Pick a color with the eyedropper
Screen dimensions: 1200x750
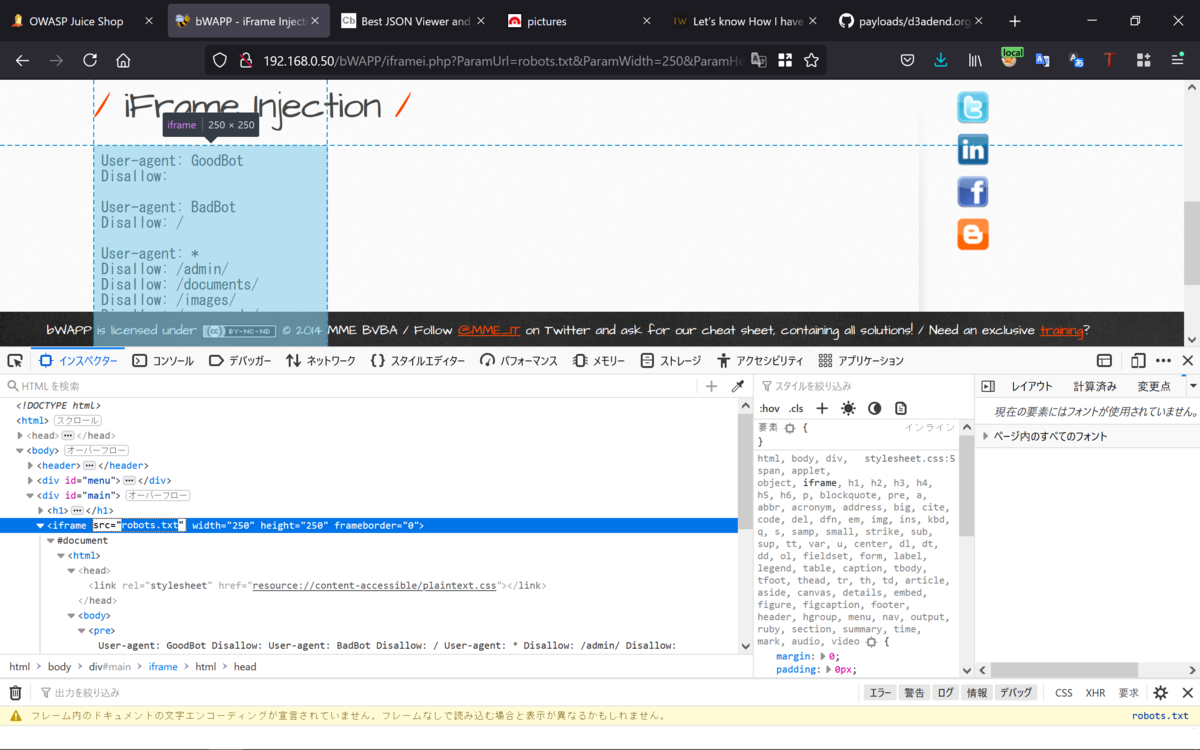(738, 386)
